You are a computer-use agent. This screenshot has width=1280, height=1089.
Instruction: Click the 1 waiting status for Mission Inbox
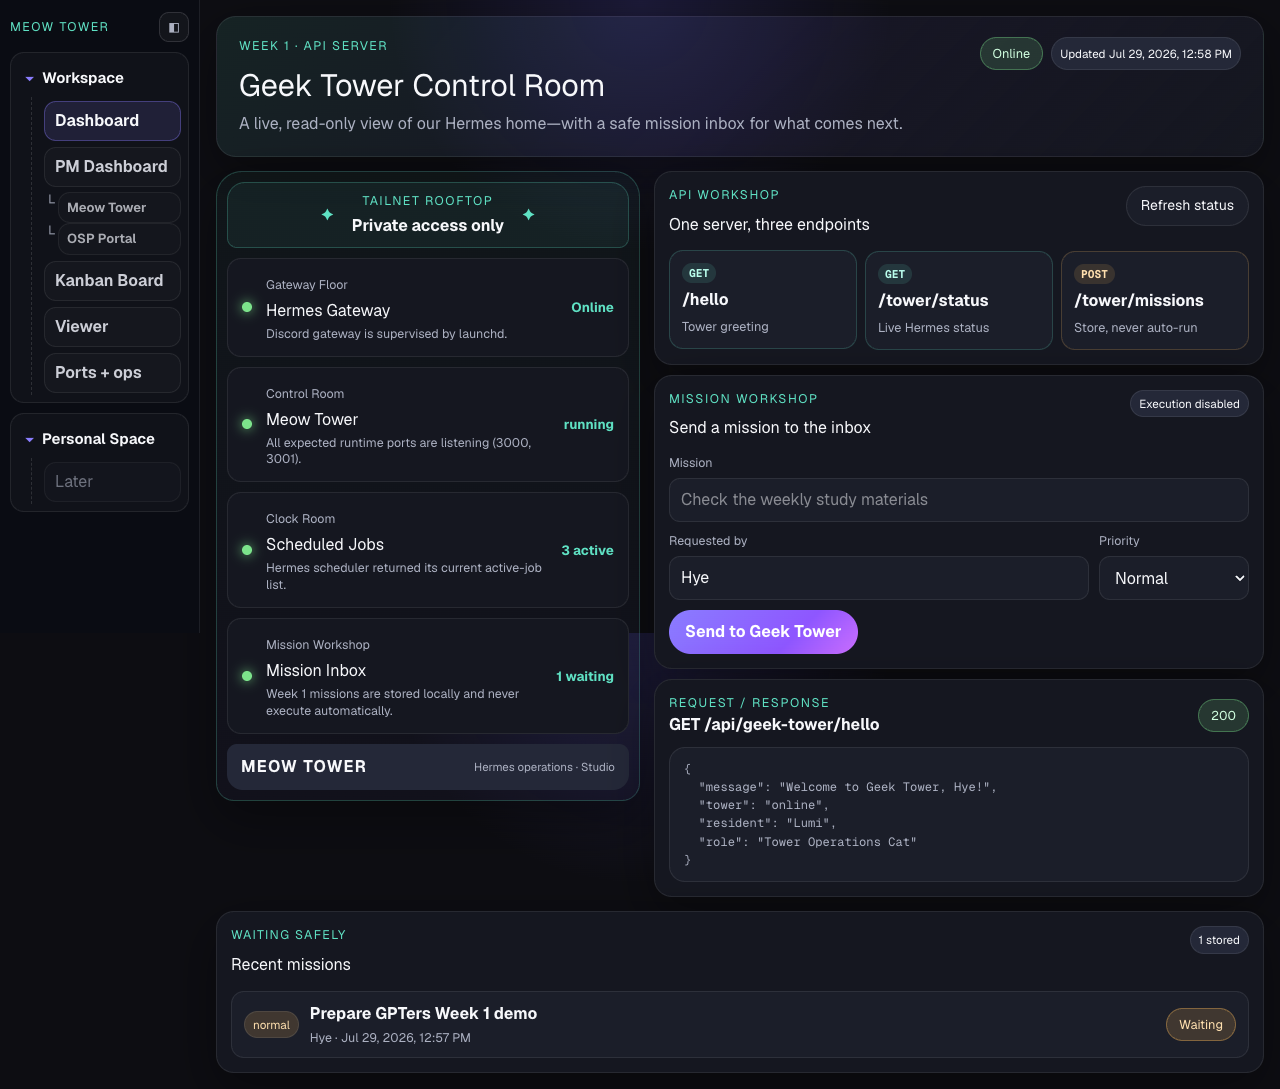(x=584, y=676)
